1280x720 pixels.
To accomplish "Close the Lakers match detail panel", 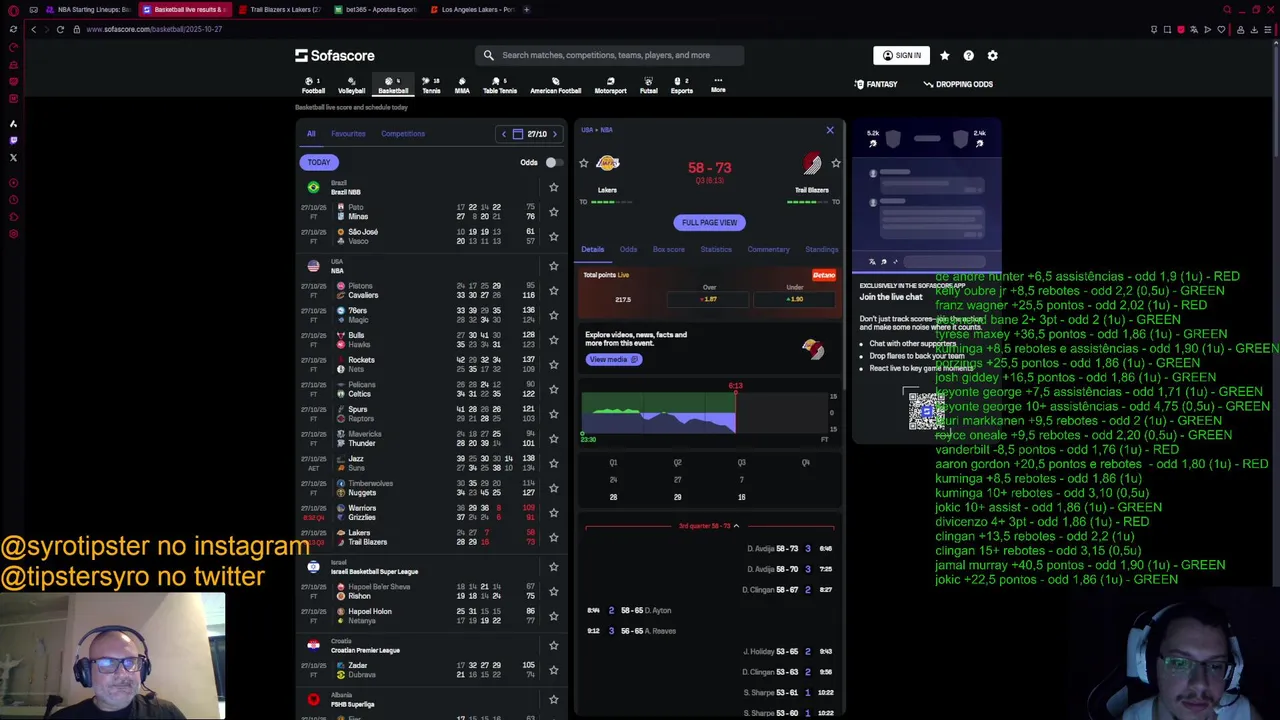I will (830, 130).
